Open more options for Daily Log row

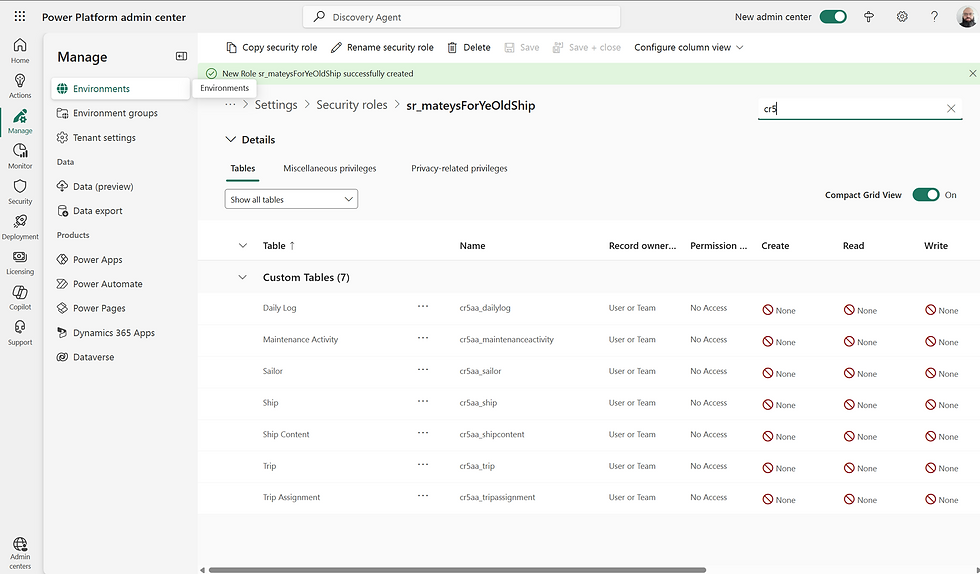tap(423, 306)
